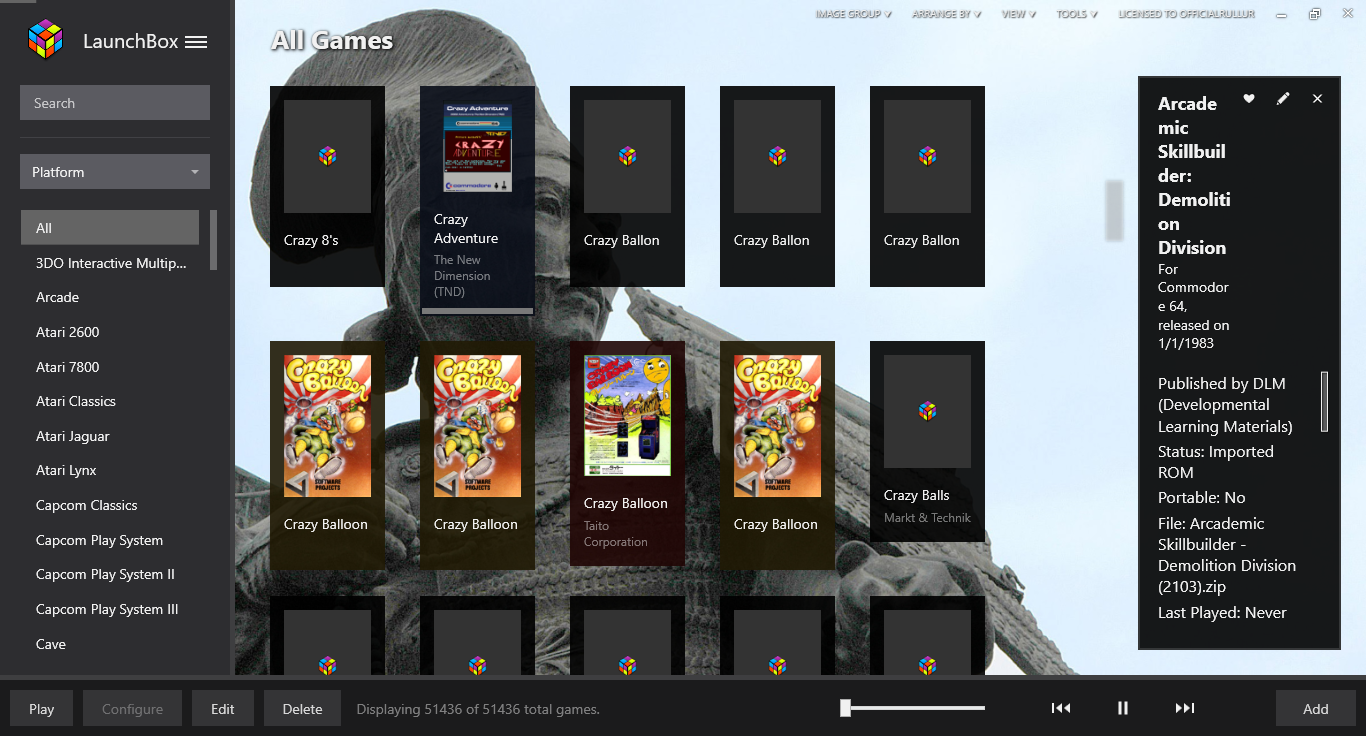Select the Crazy Adventure game tile
This screenshot has width=1366, height=736.
click(x=477, y=199)
